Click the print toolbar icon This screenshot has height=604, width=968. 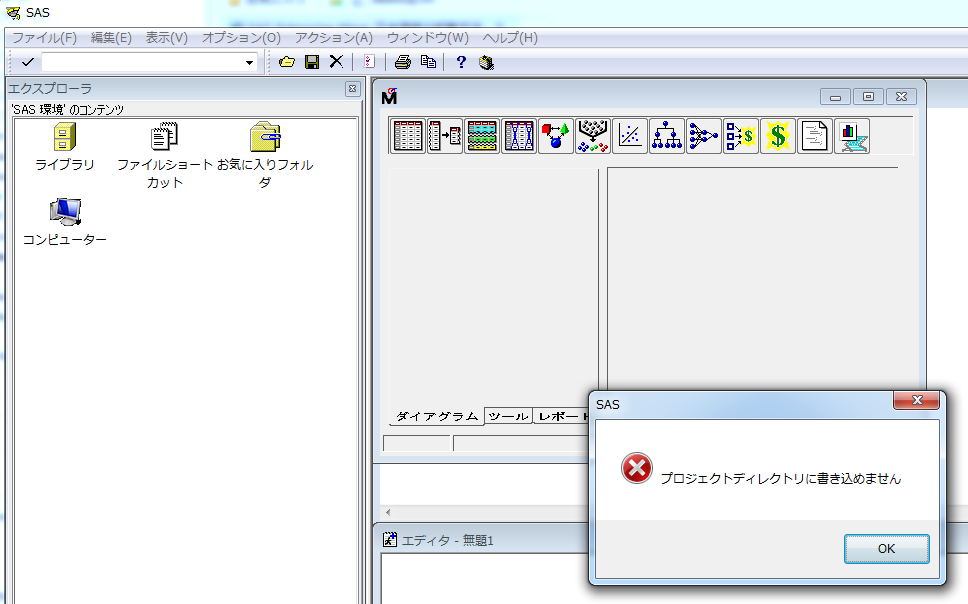pos(402,62)
